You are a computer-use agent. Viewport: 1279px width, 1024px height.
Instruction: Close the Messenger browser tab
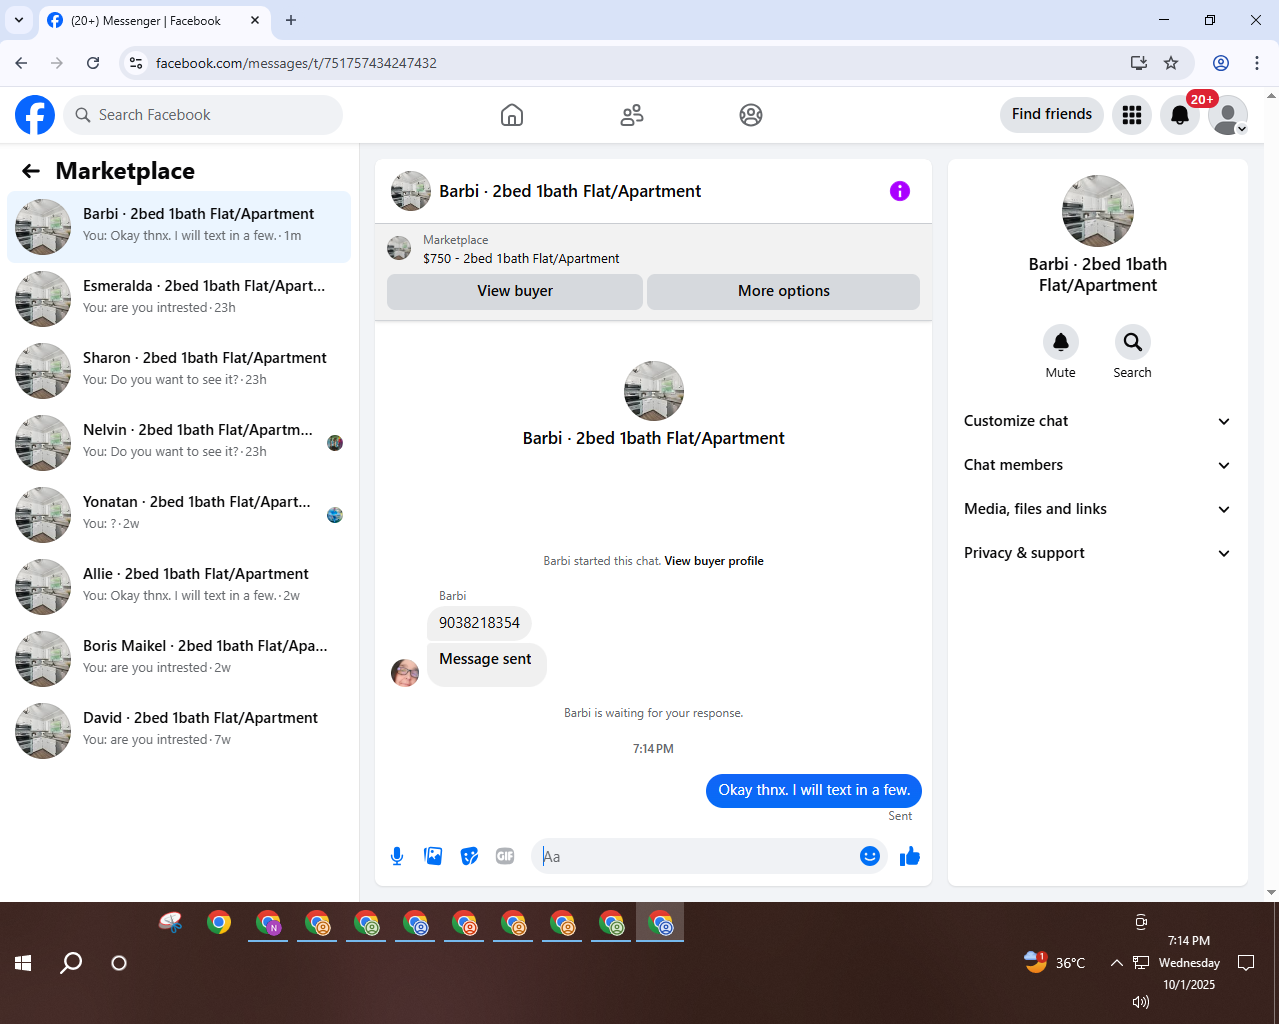pyautogui.click(x=255, y=20)
